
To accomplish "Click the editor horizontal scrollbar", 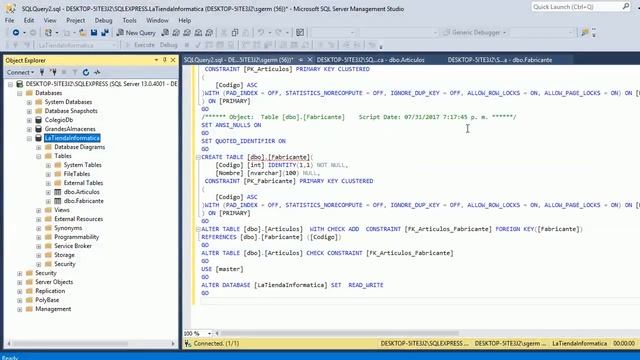I will [x=340, y=333].
